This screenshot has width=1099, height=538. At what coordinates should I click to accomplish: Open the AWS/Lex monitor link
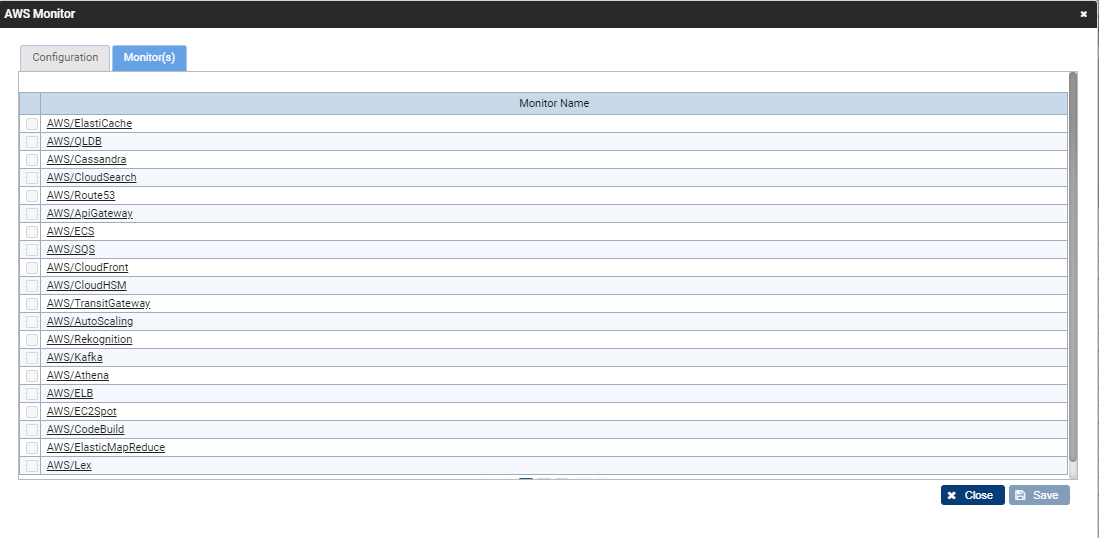tap(69, 465)
